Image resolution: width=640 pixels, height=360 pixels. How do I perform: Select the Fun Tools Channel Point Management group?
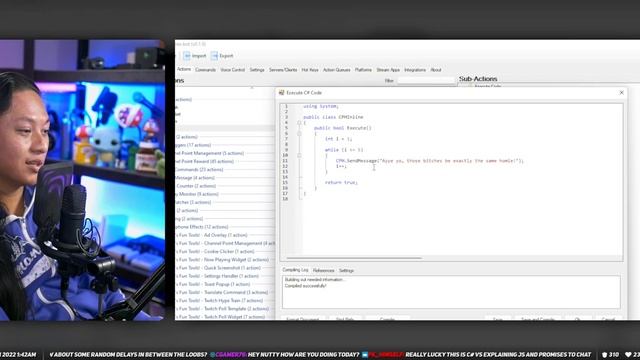coord(225,243)
